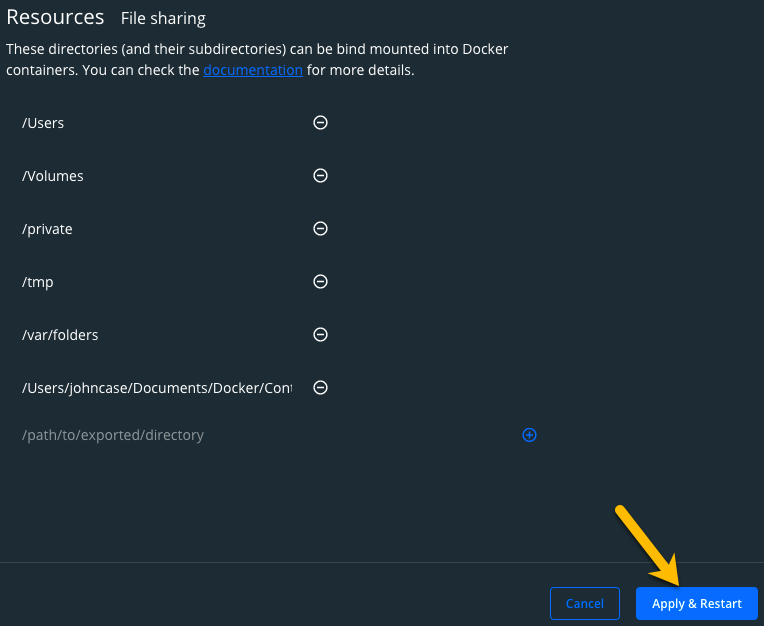Click the File sharing section title

163,19
